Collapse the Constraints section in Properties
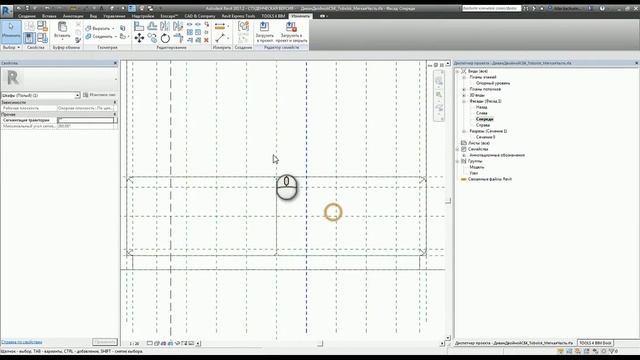The image size is (640, 360). [115, 102]
